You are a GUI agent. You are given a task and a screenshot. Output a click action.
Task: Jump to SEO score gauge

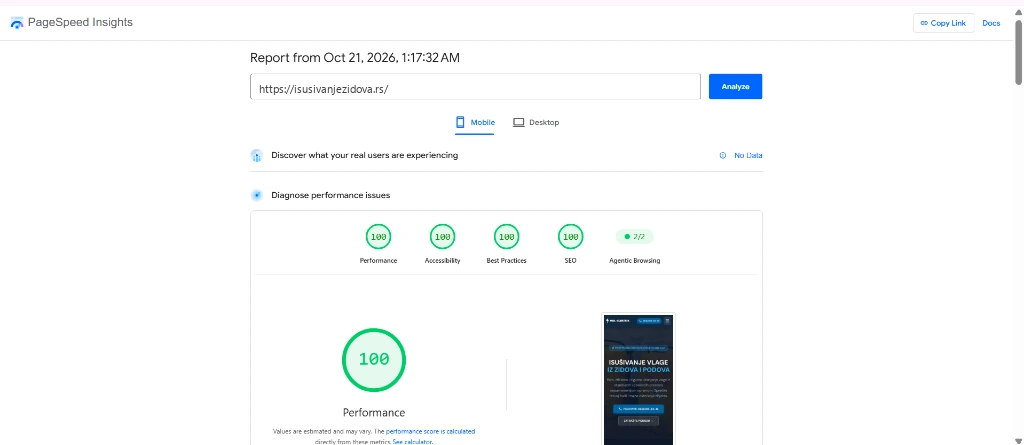(x=570, y=237)
